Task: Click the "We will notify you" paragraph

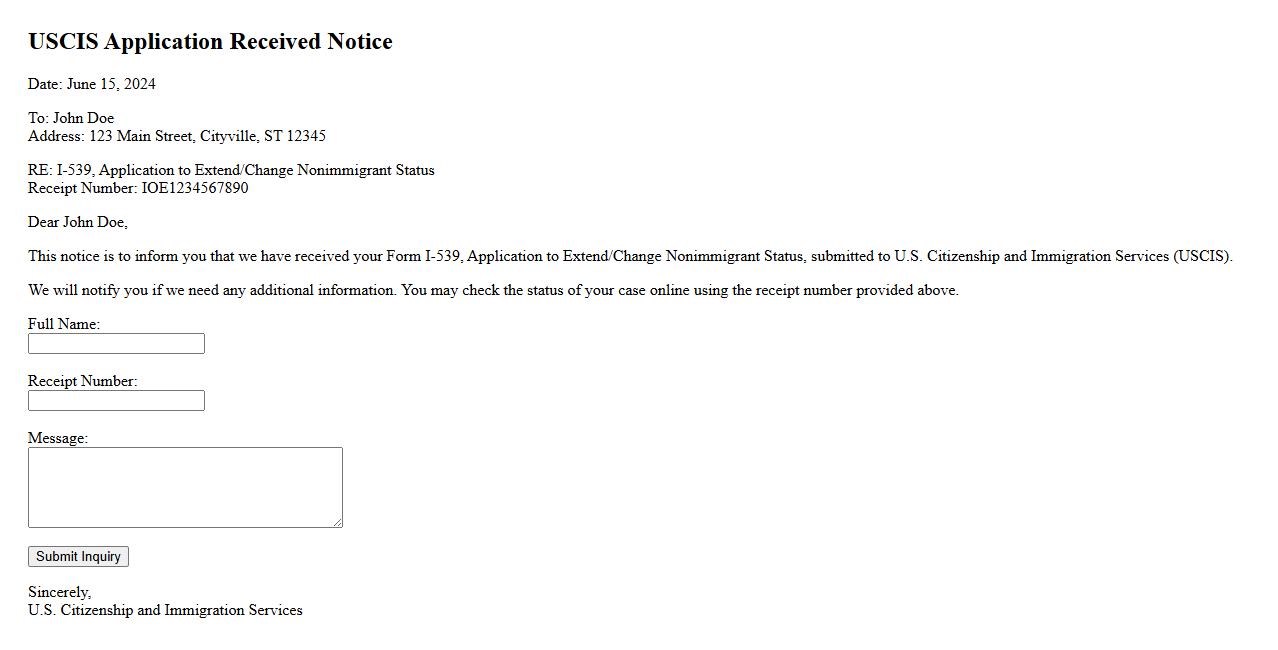Action: pyautogui.click(x=493, y=290)
